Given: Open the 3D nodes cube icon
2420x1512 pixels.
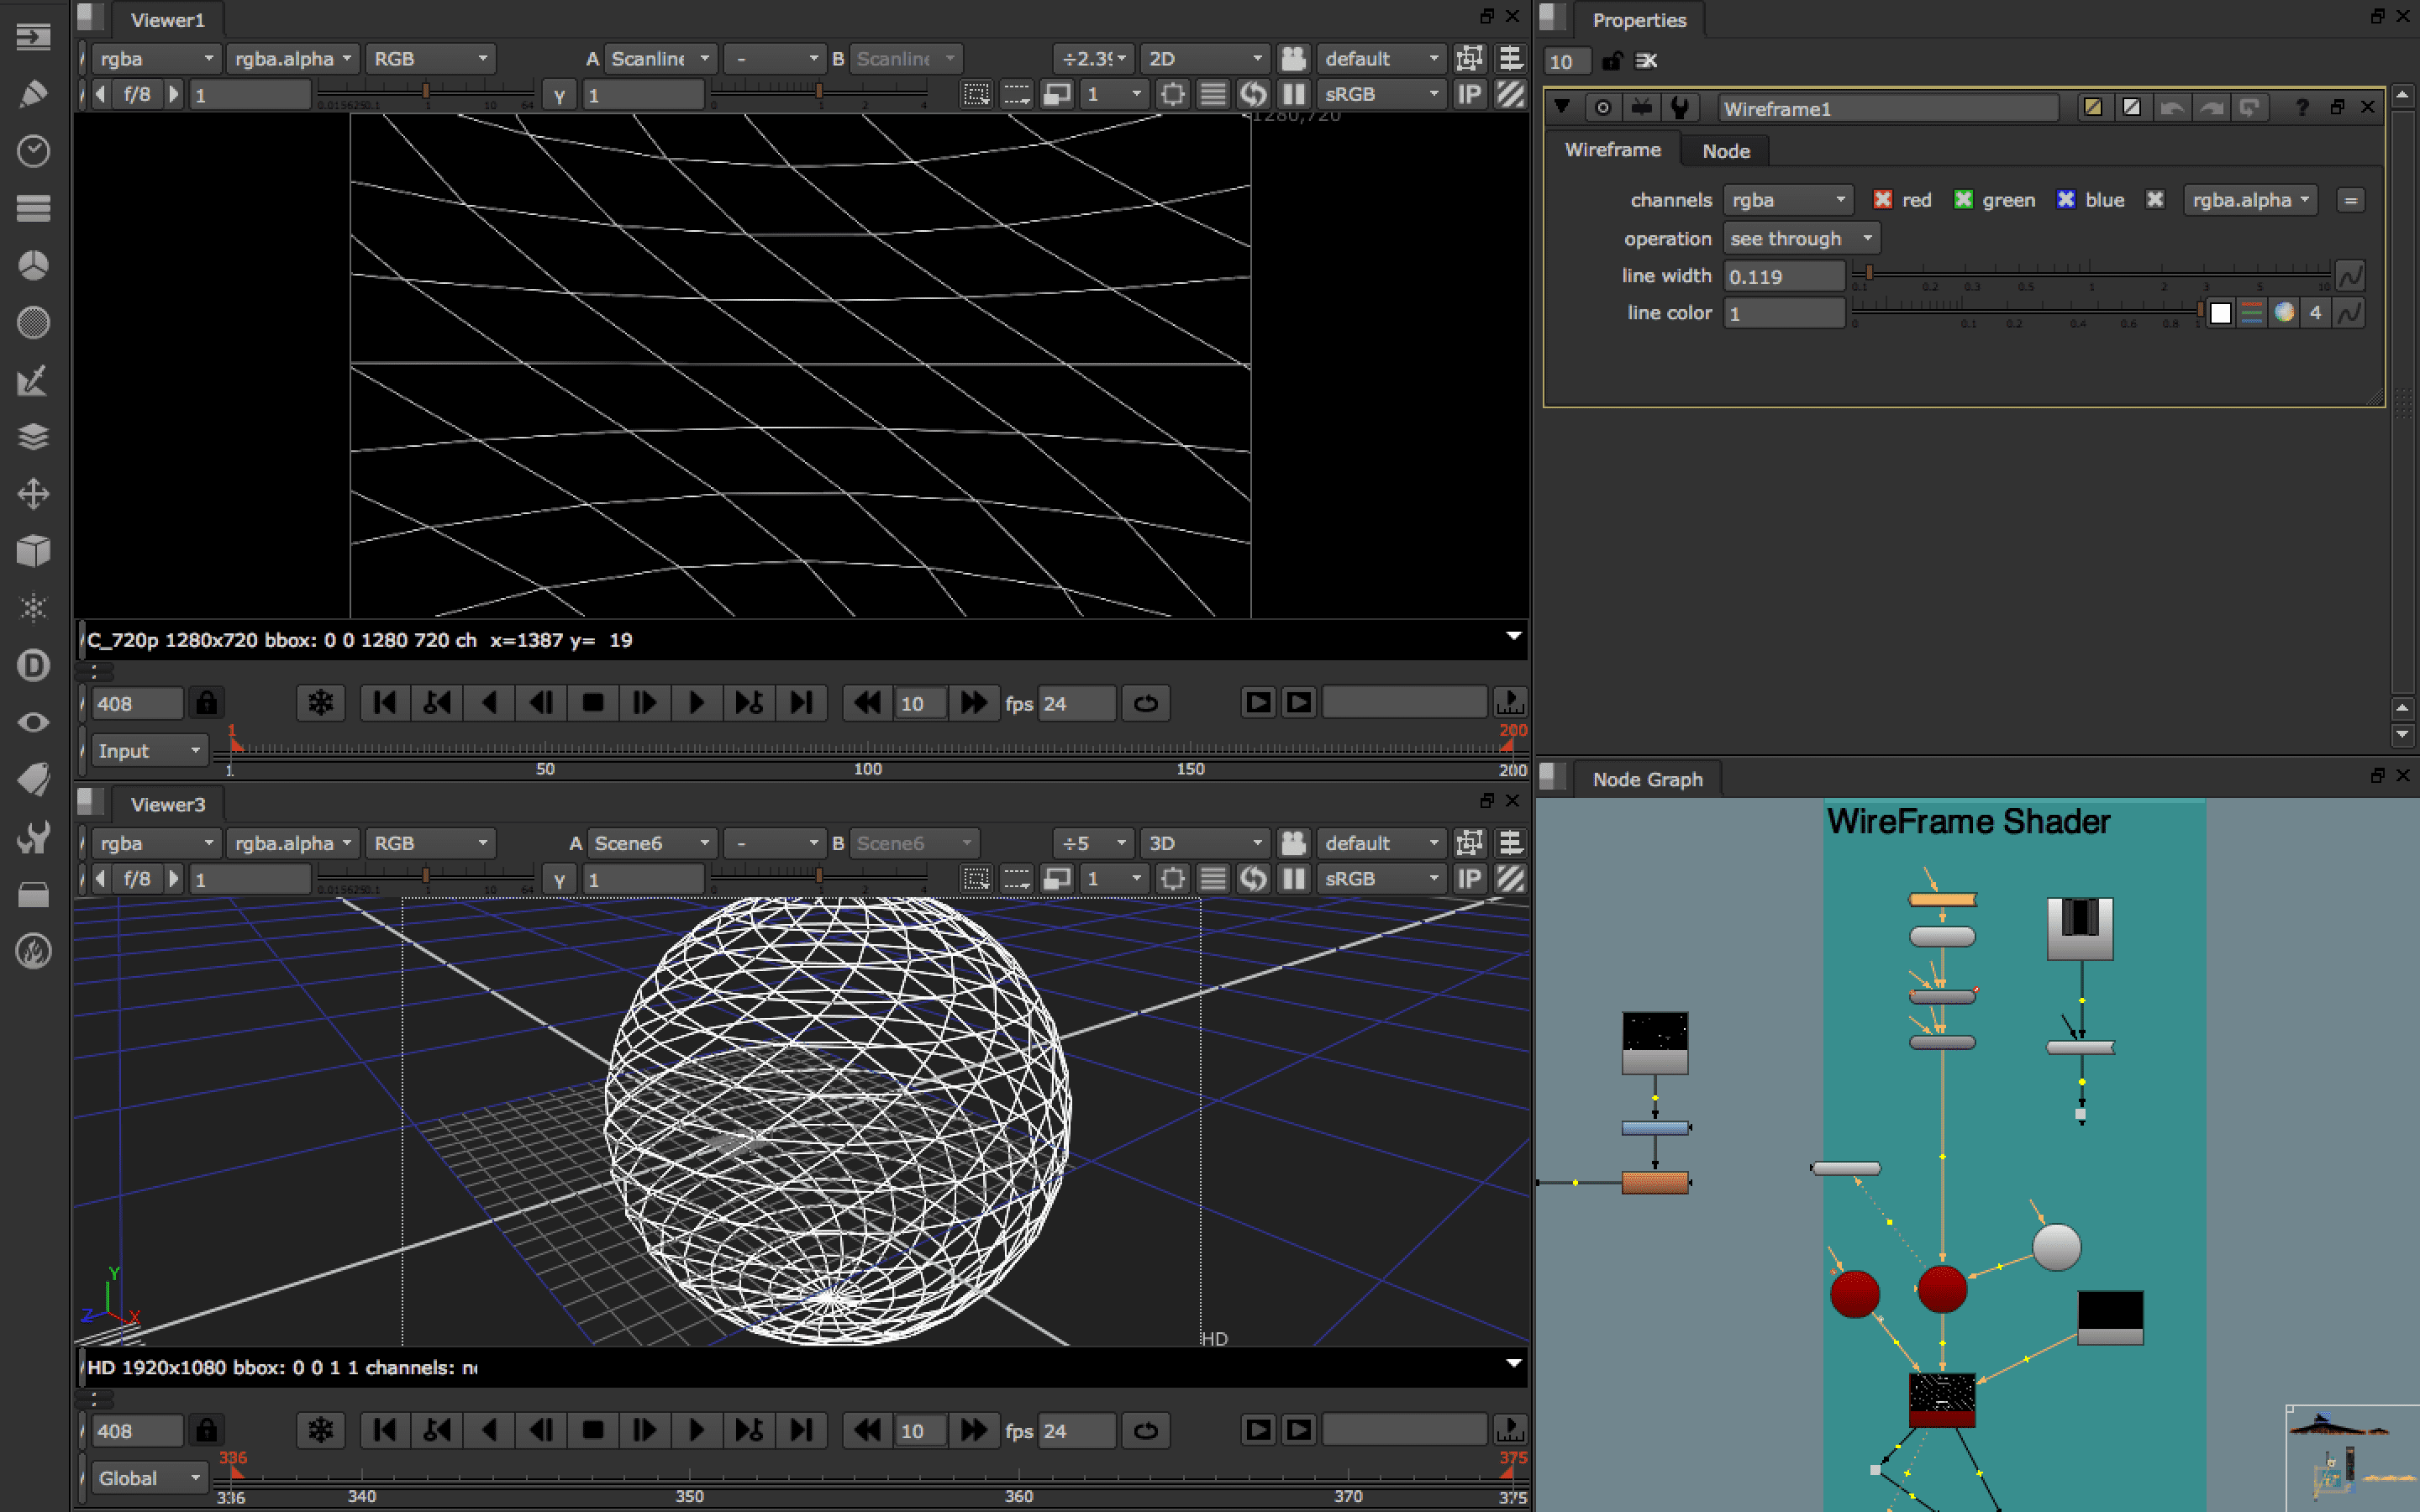Looking at the screenshot, I should coord(33,551).
